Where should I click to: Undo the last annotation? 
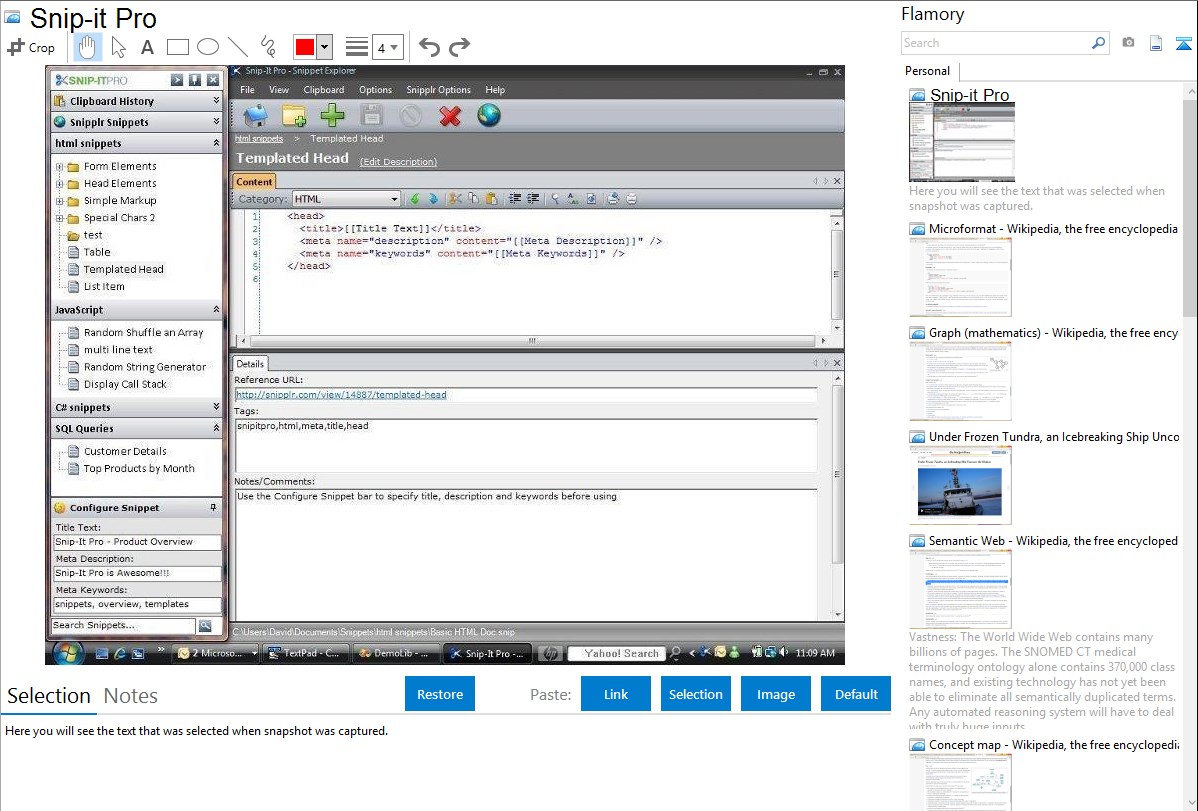coord(429,47)
